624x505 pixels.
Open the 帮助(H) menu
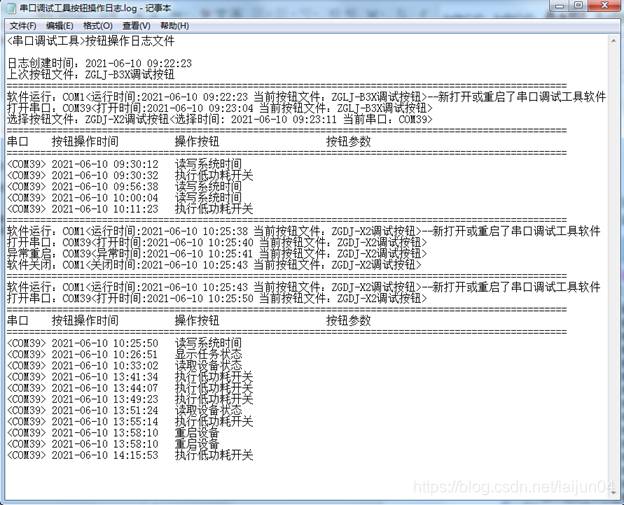click(x=174, y=26)
